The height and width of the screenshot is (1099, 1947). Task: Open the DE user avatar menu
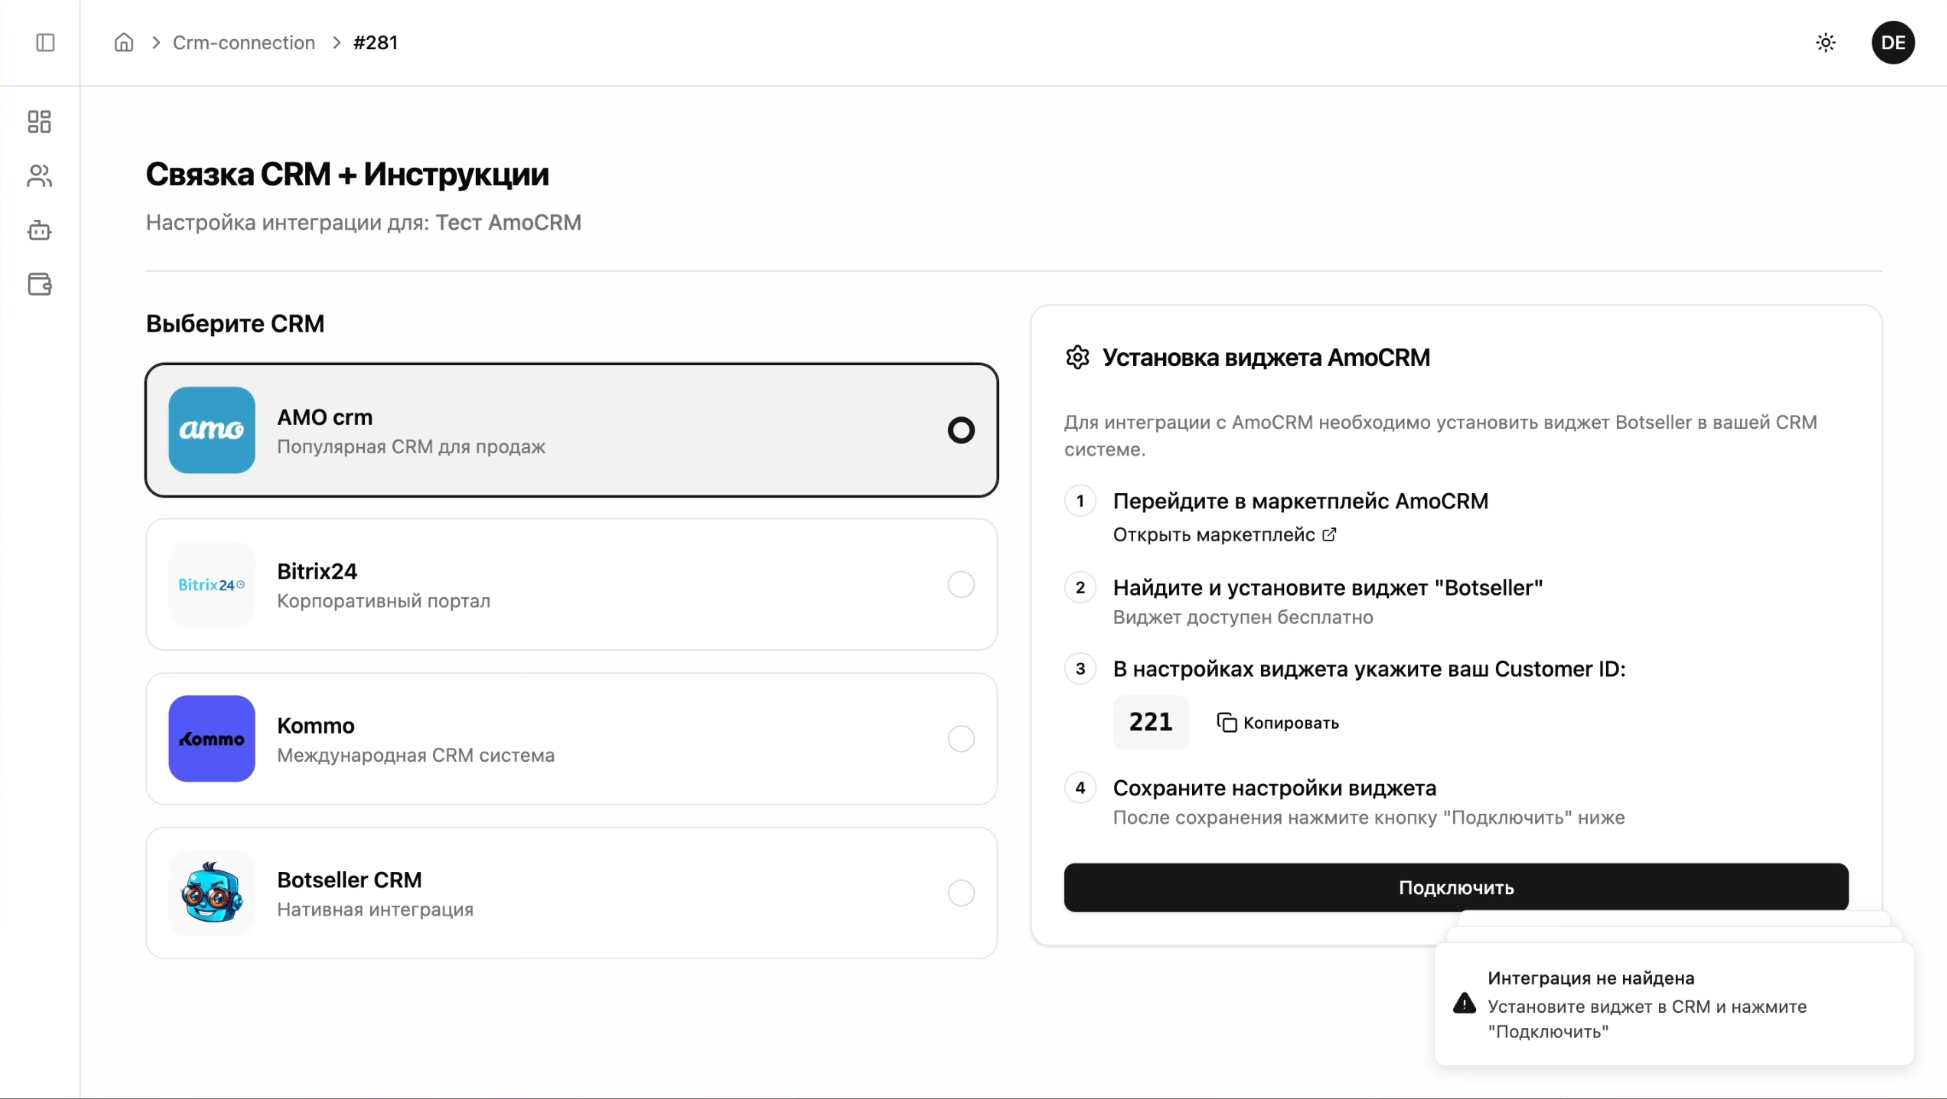[1892, 43]
